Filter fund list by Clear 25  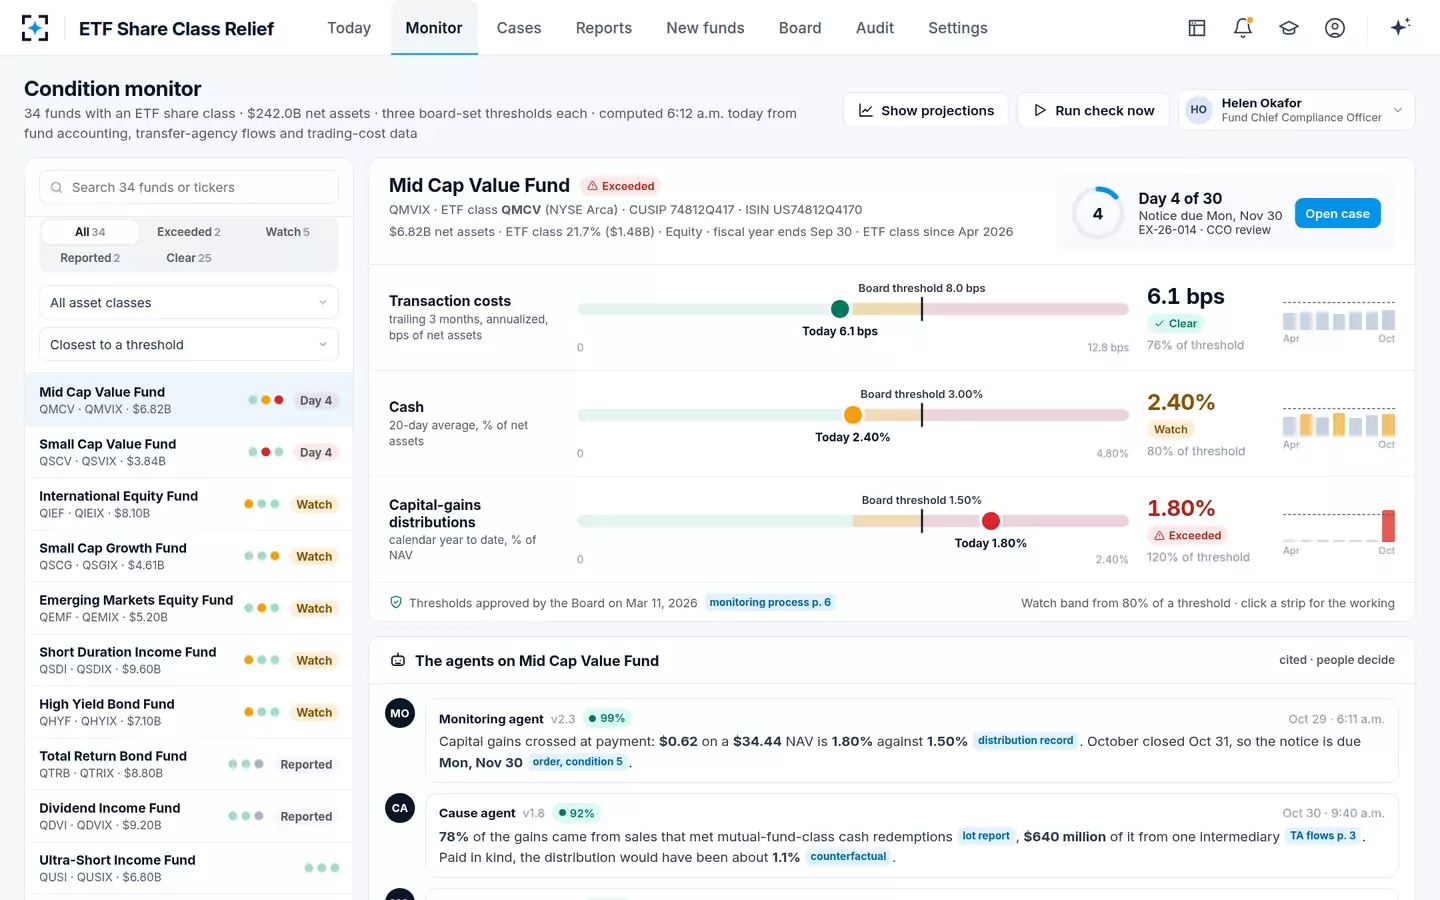[189, 258]
